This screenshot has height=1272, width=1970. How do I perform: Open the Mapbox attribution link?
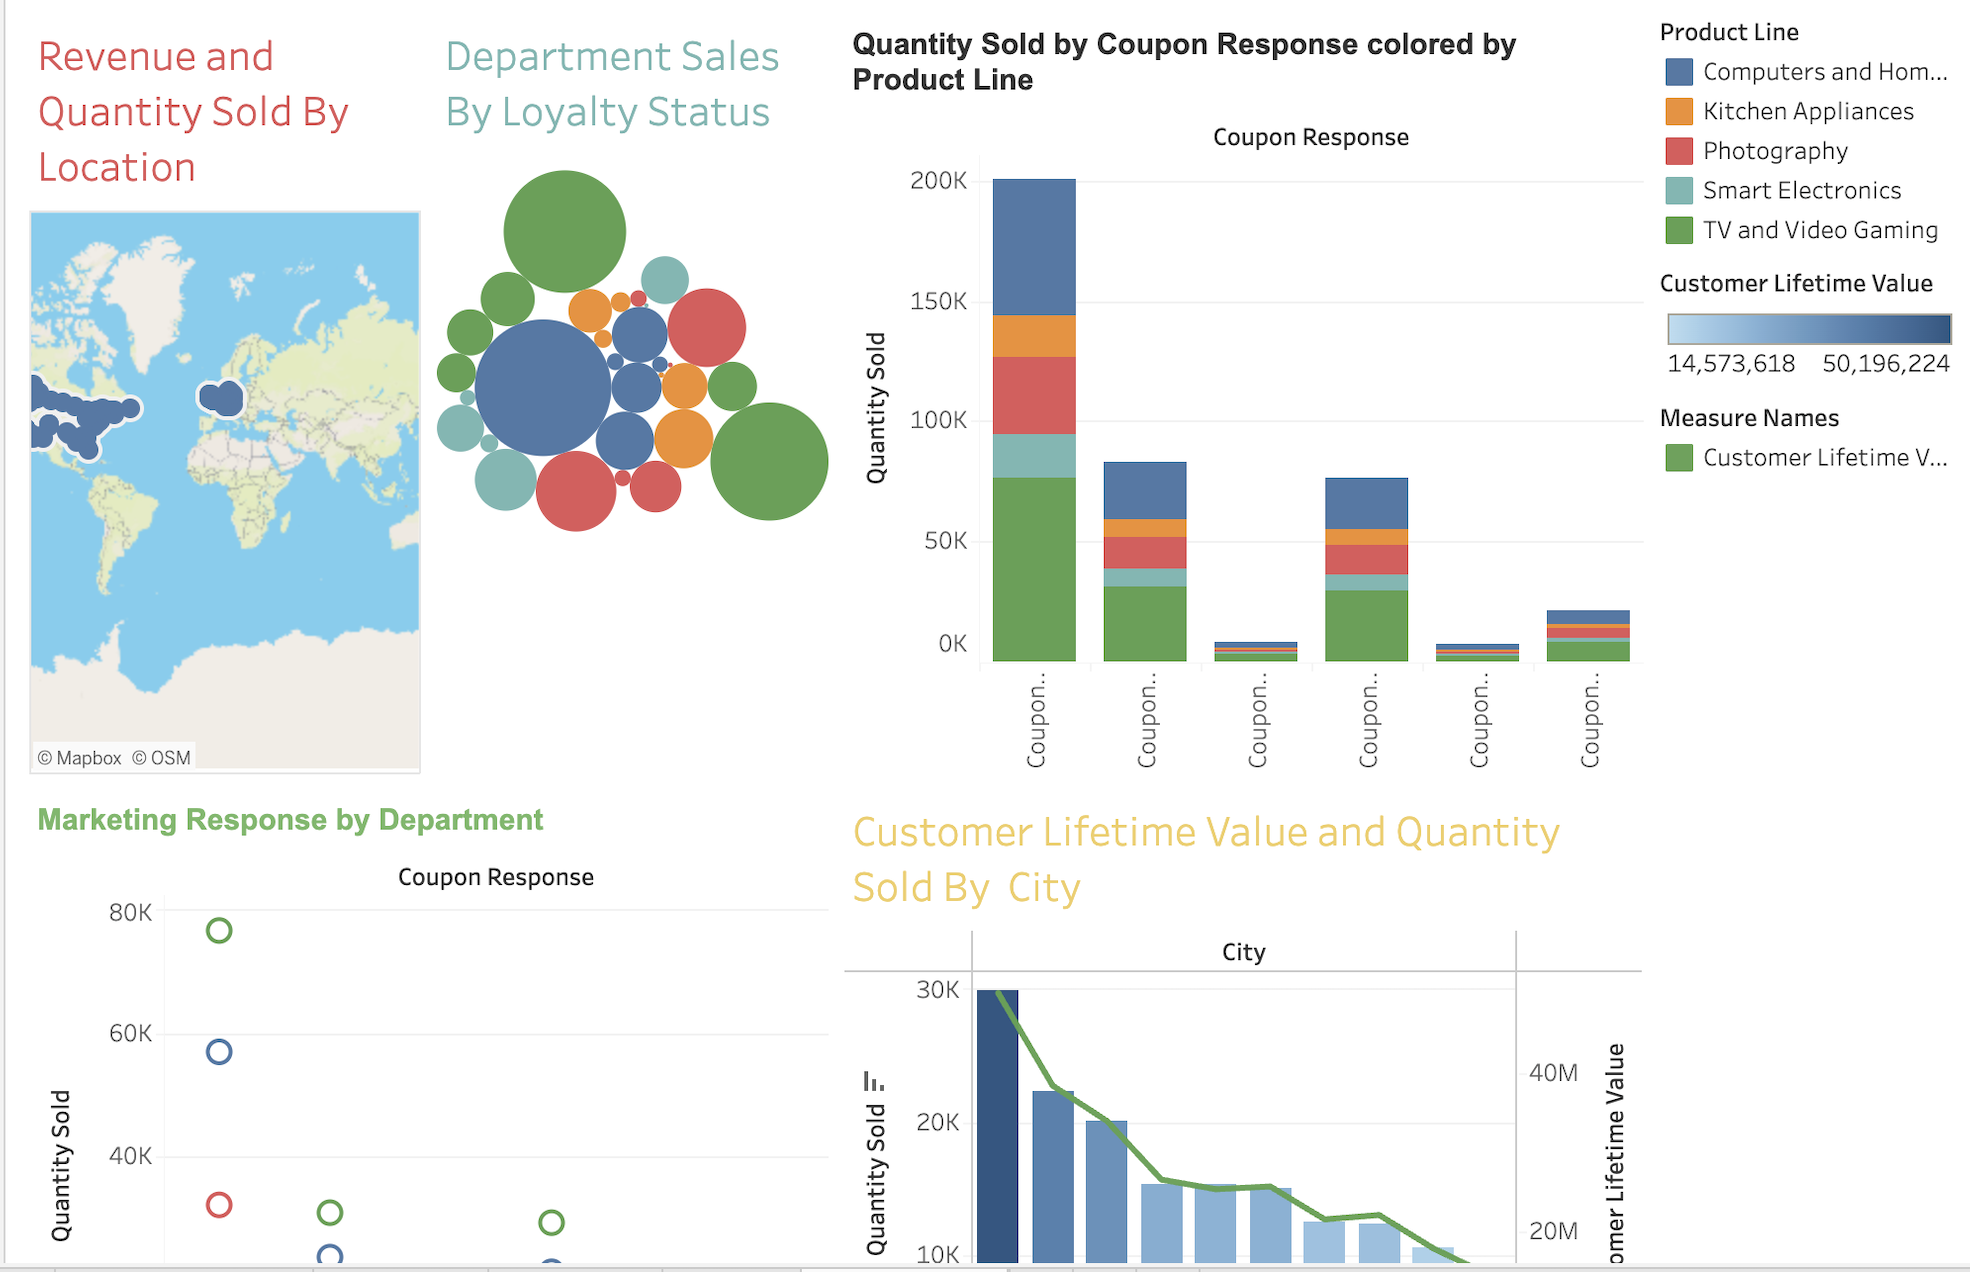click(x=79, y=758)
